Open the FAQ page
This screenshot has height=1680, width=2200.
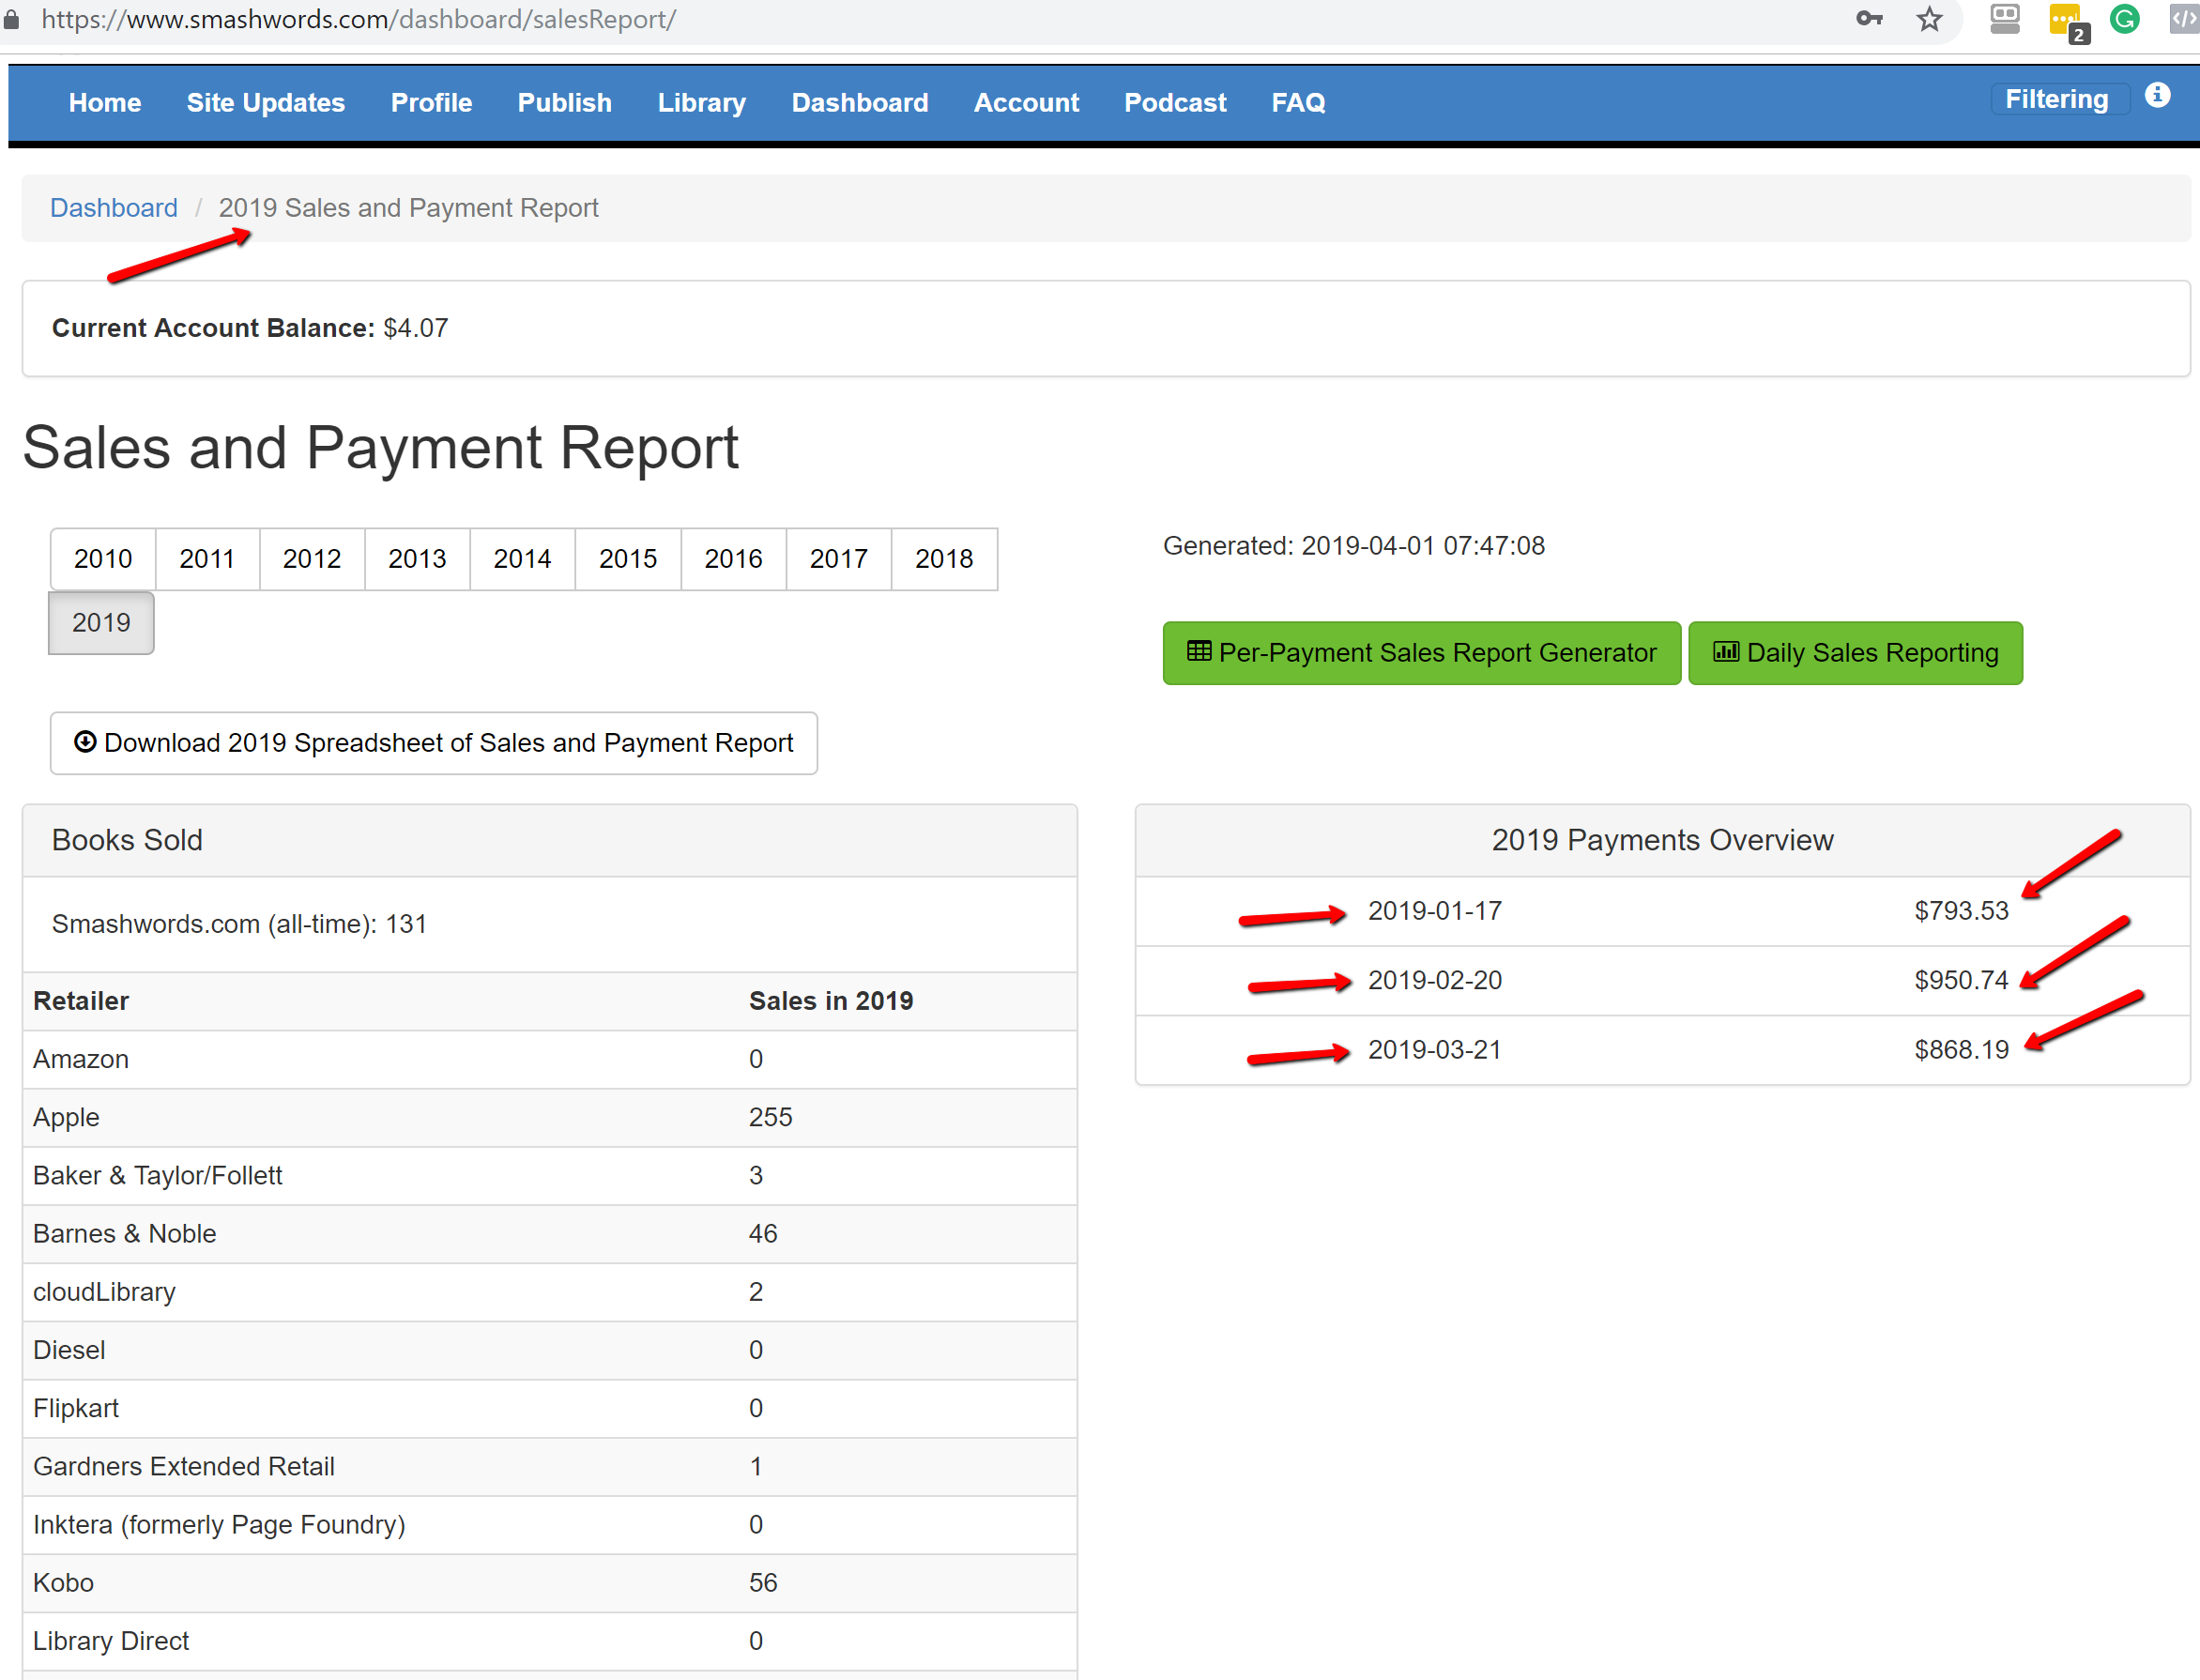click(x=1298, y=102)
